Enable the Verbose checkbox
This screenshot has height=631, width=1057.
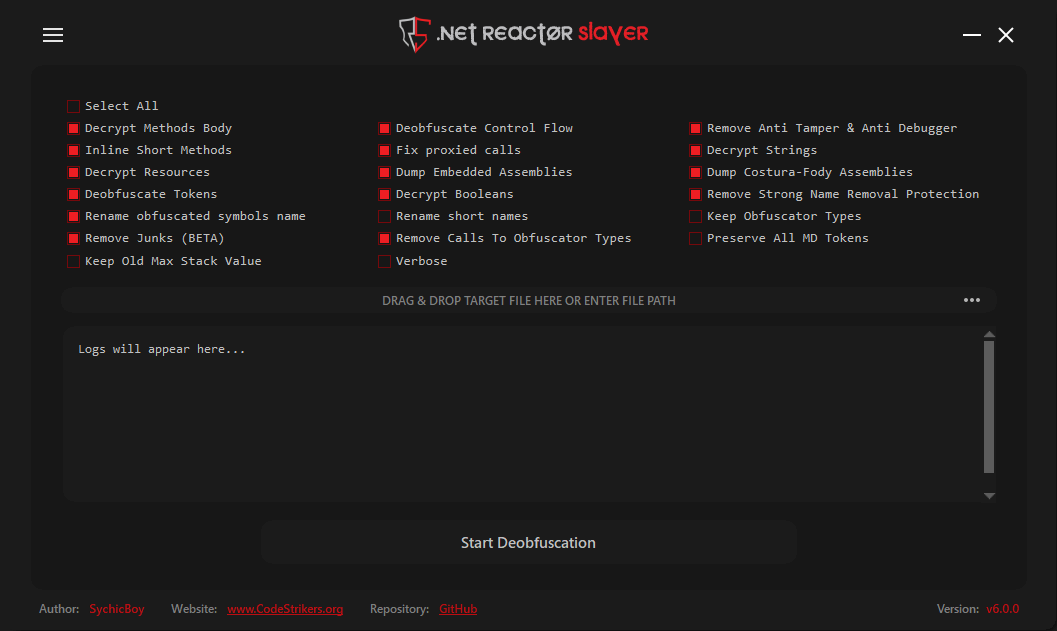tap(384, 261)
